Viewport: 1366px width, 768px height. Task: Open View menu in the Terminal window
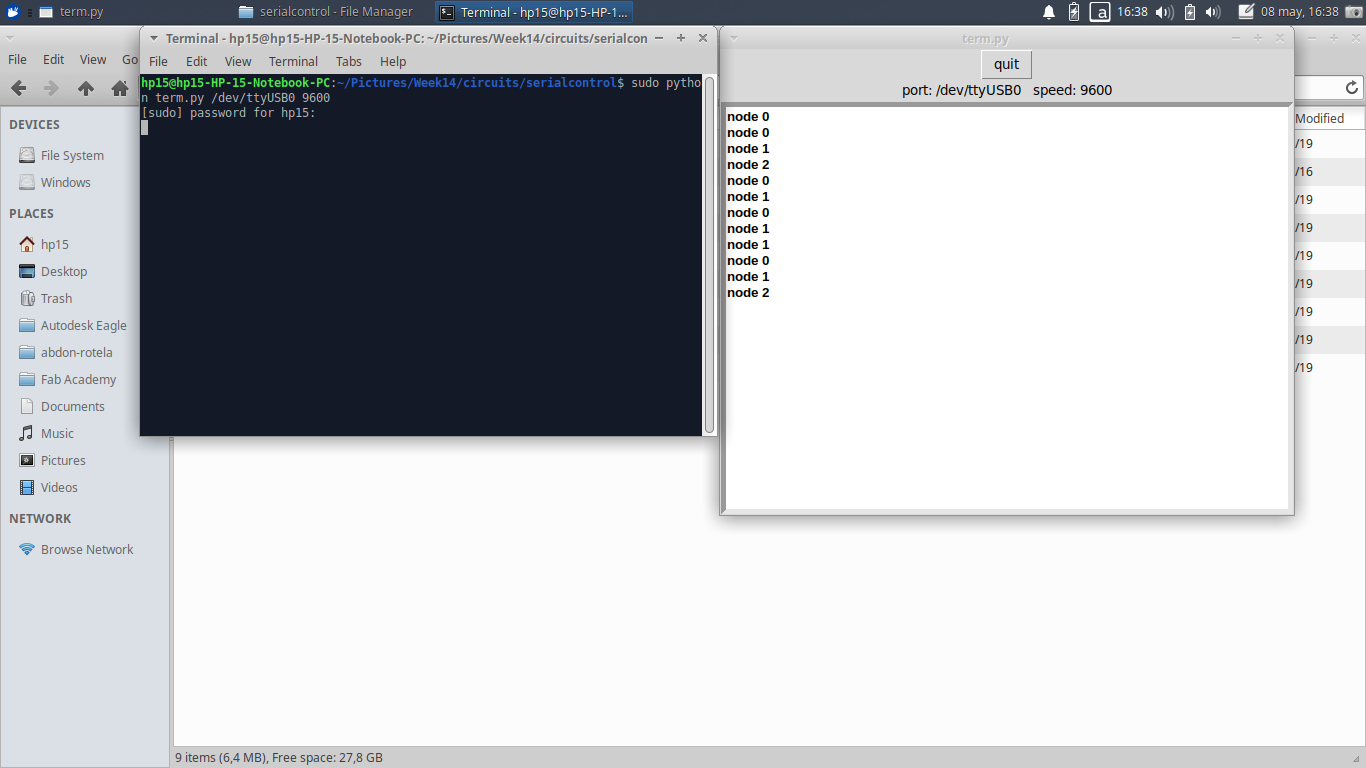pyautogui.click(x=238, y=61)
